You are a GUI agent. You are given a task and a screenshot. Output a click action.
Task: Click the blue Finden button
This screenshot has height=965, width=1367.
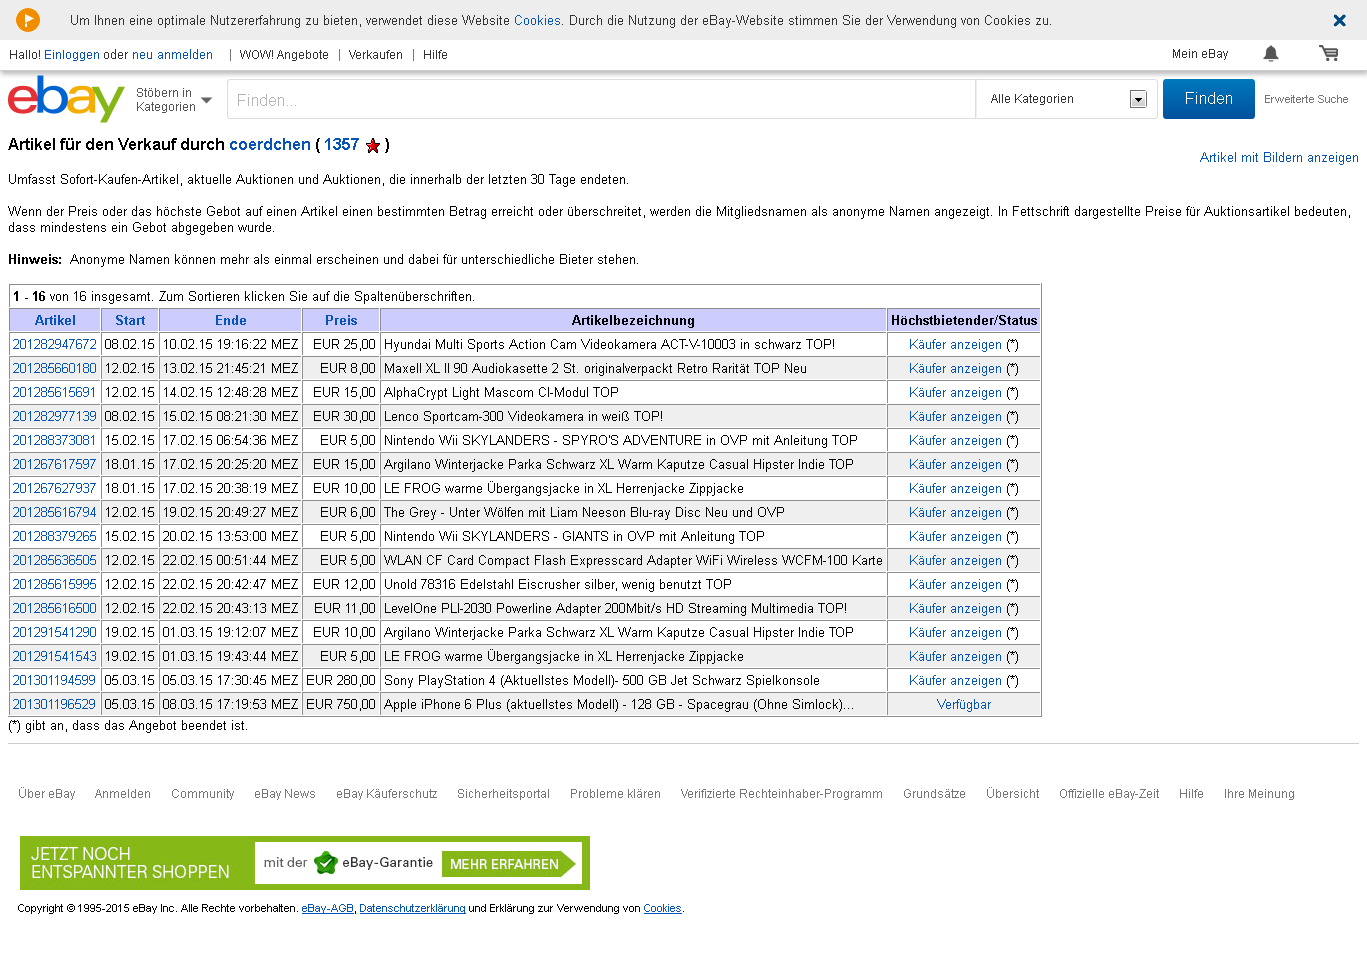(1208, 99)
